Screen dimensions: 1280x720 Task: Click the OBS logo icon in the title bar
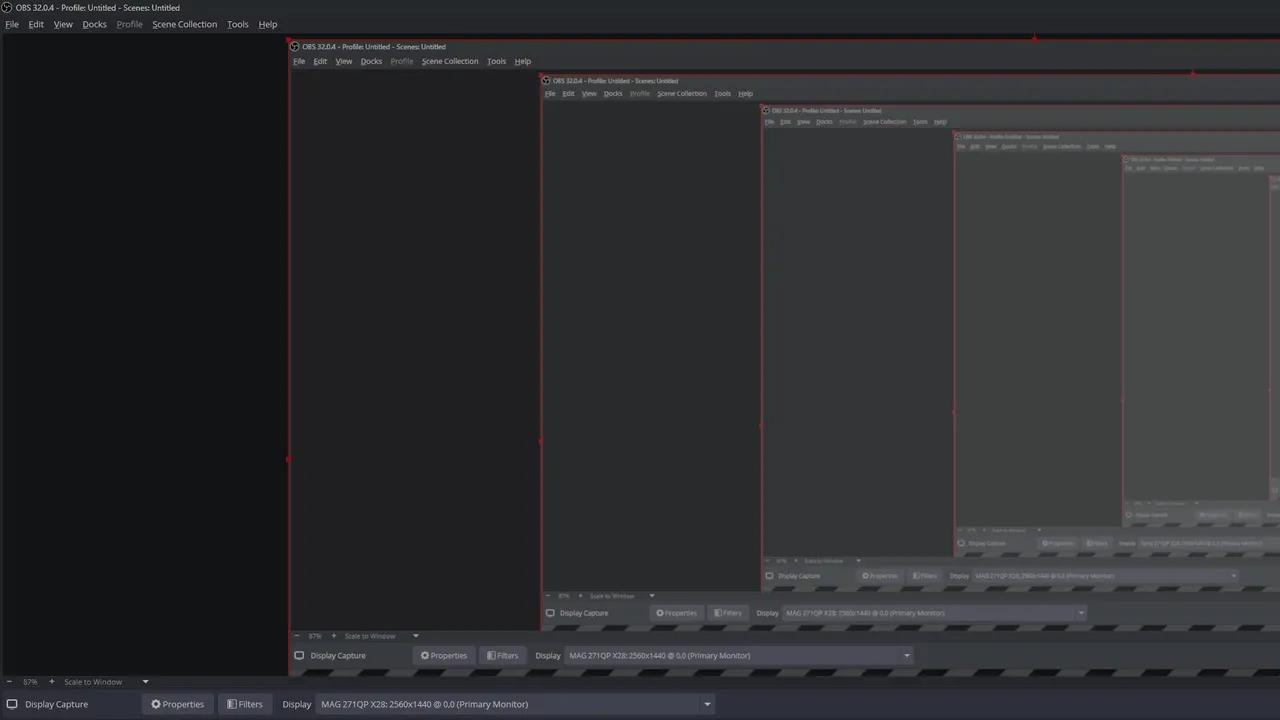(x=7, y=7)
